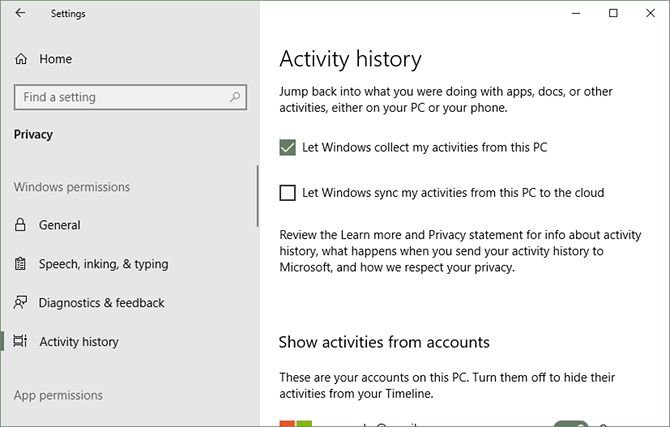Open the General privacy page
Image resolution: width=670 pixels, height=427 pixels.
[60, 225]
